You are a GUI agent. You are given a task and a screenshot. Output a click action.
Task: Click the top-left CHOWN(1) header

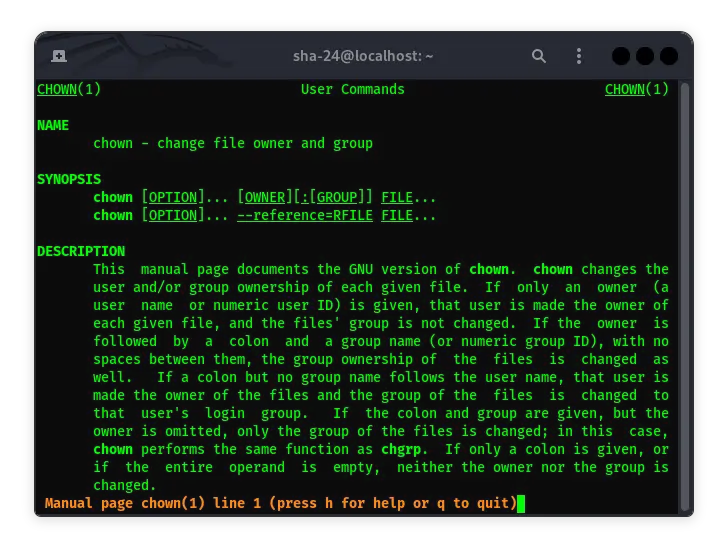point(69,89)
